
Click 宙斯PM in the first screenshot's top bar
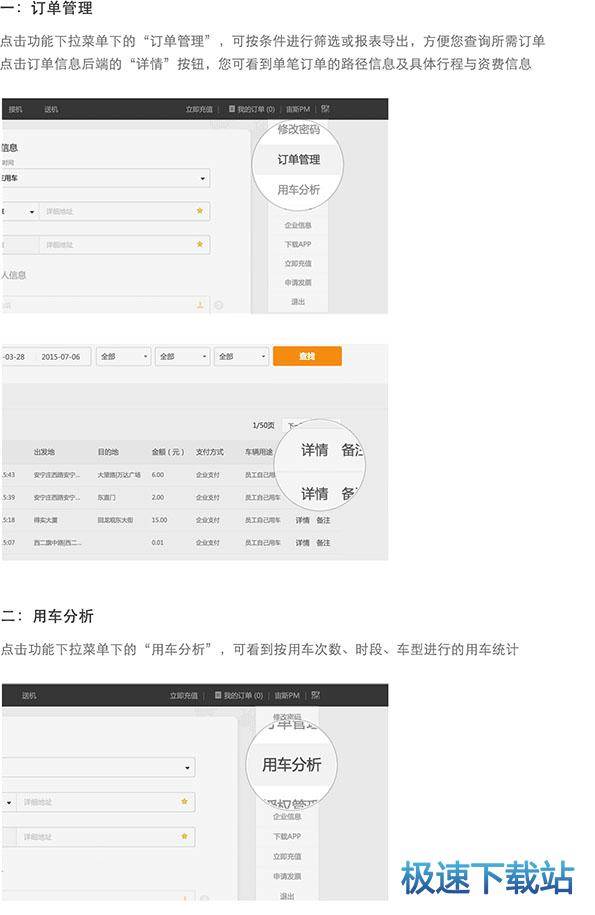point(298,109)
